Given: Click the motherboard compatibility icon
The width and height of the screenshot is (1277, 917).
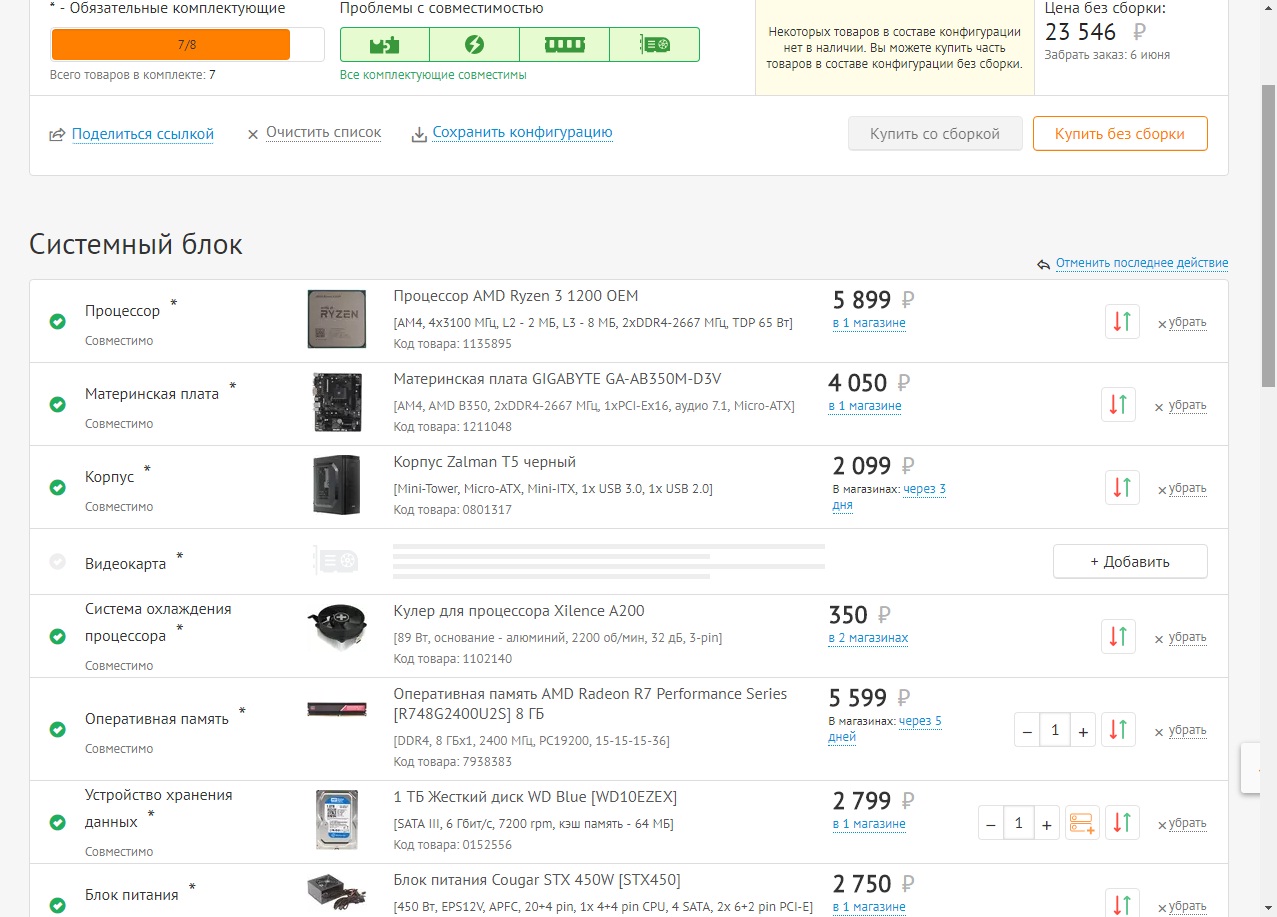Looking at the screenshot, I should click(385, 45).
